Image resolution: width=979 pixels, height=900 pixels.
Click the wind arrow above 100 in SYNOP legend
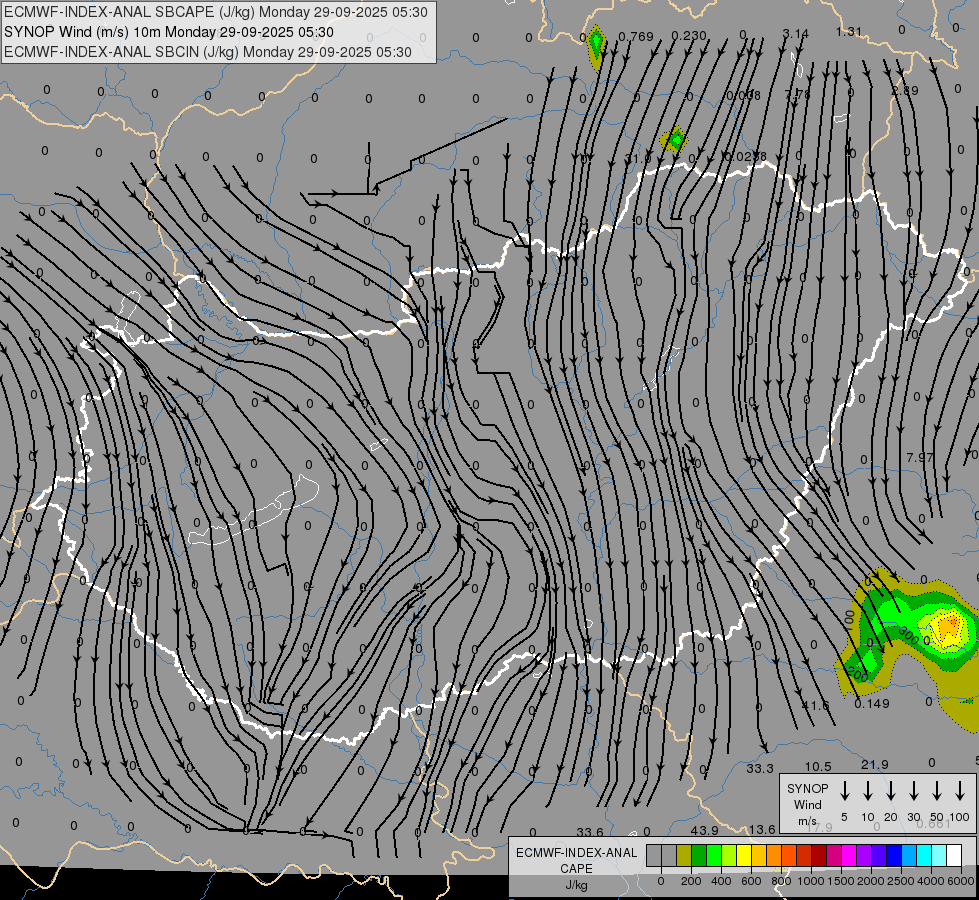click(x=960, y=791)
